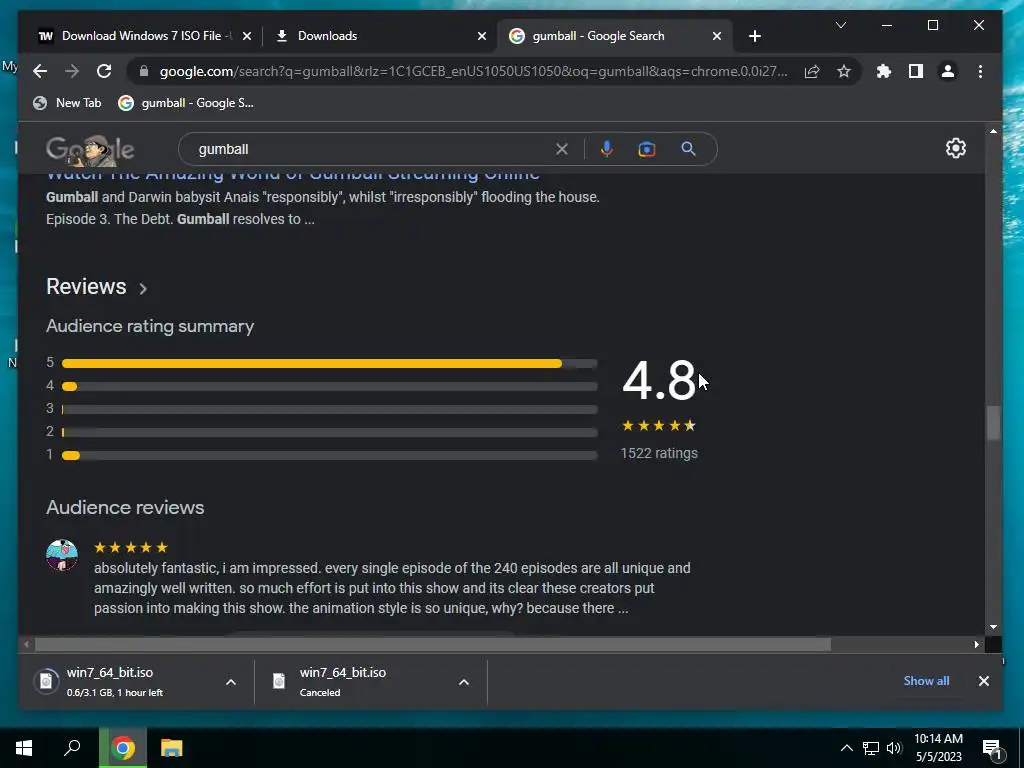Open the Windows Start menu

[24, 748]
